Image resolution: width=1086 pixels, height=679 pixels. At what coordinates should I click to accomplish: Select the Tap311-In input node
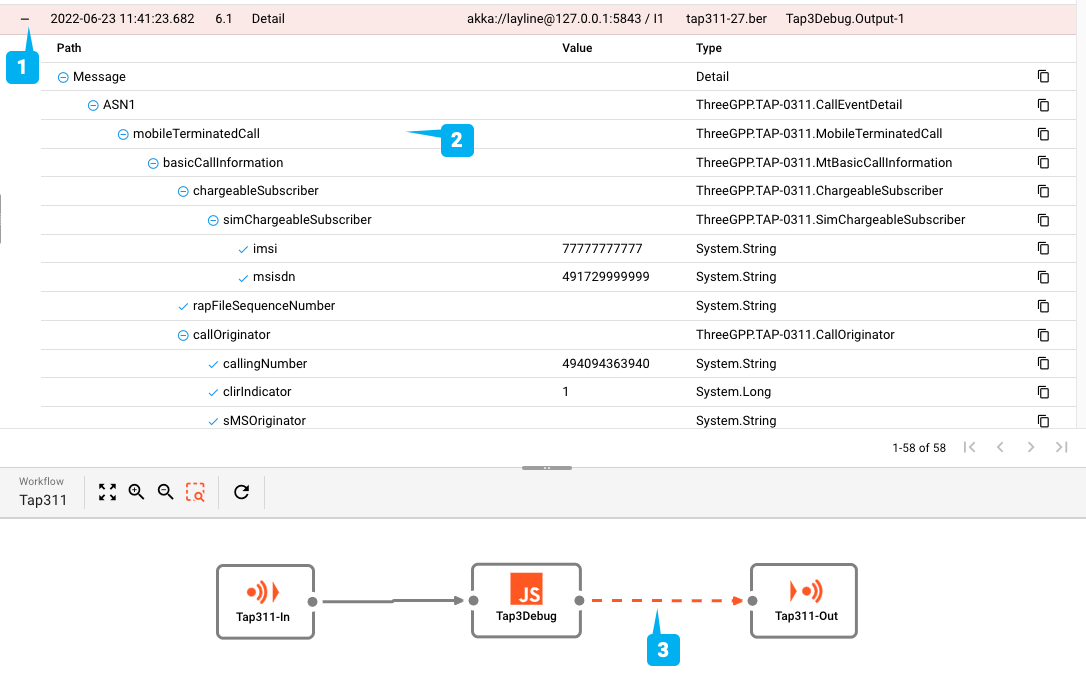pyautogui.click(x=265, y=600)
